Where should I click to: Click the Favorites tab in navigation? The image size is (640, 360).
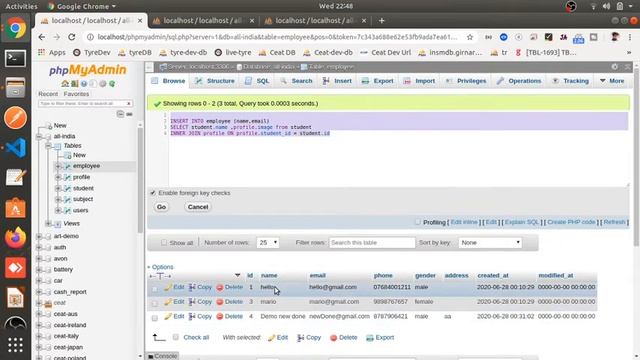(x=76, y=94)
